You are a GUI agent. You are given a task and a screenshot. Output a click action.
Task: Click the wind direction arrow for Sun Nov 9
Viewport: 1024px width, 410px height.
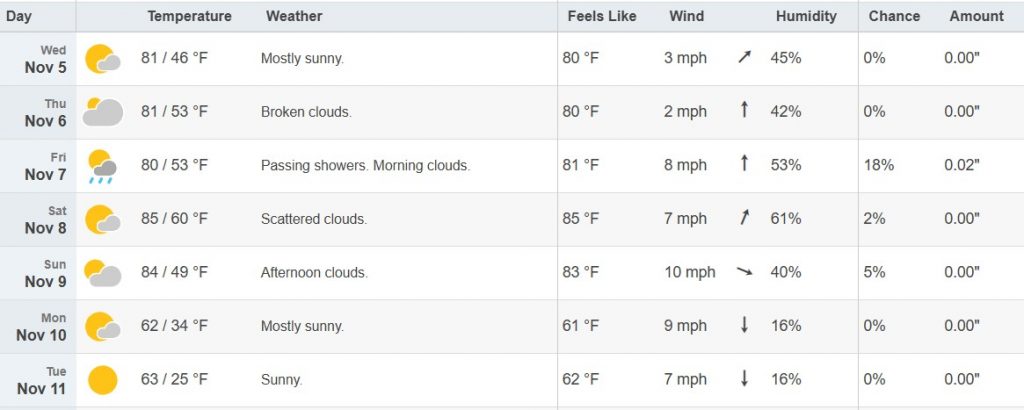pos(744,272)
